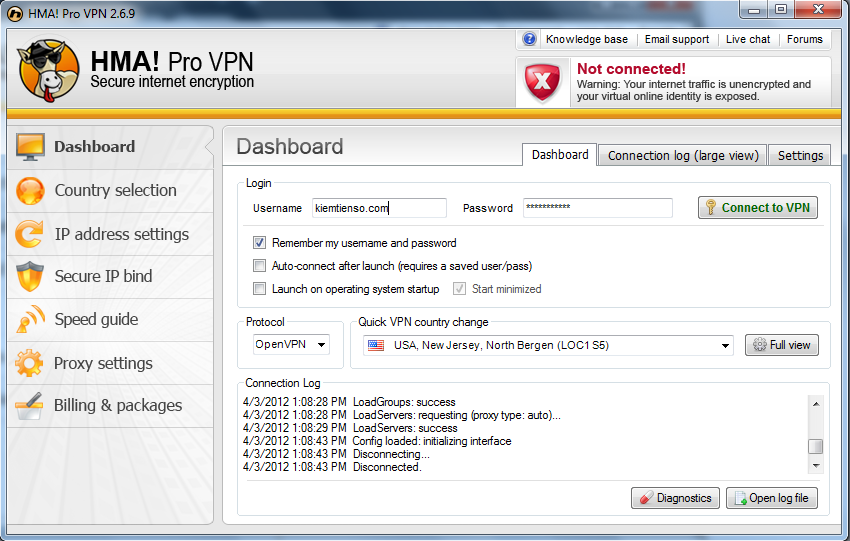Open Country selection in the sidebar
This screenshot has height=541, width=850.
pos(111,191)
